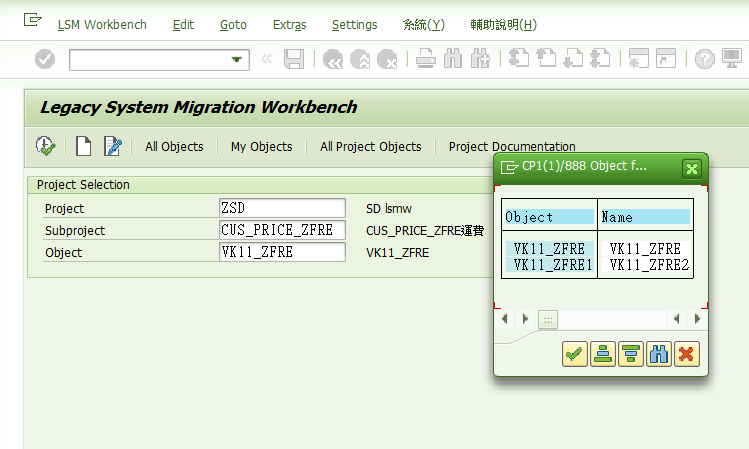Click the Change Entry pencil icon
This screenshot has height=449, width=749.
pos(113,146)
